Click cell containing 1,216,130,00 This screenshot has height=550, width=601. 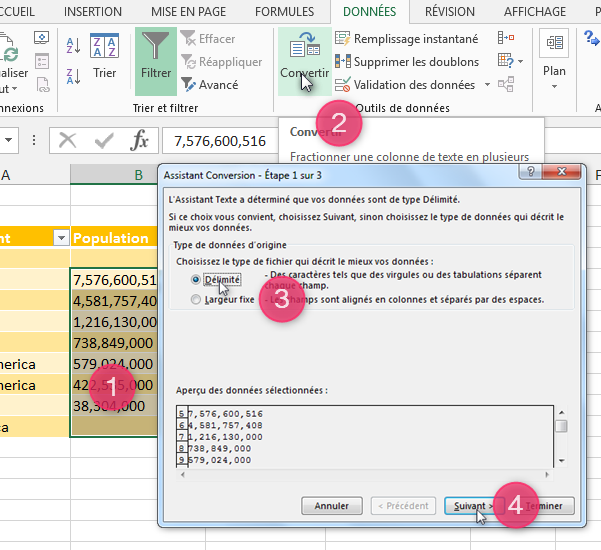114,322
